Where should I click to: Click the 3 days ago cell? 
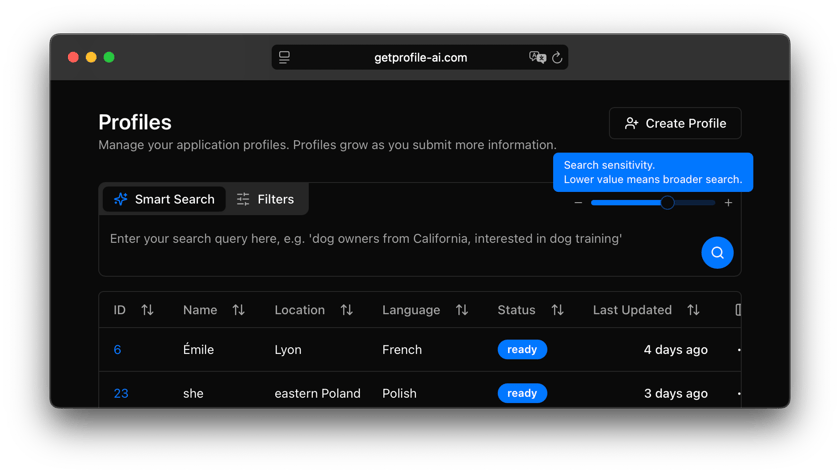coord(676,394)
